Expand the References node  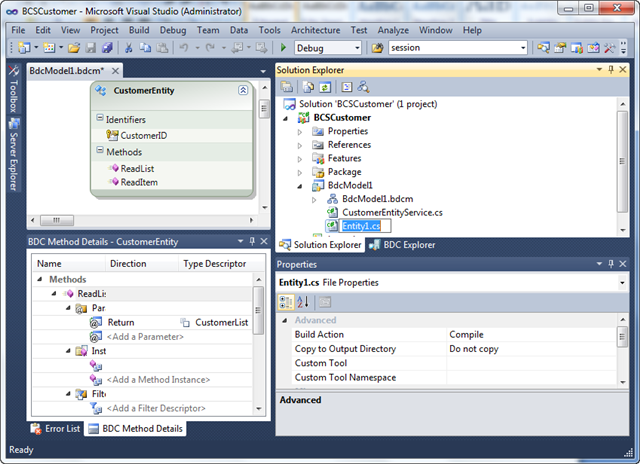point(300,145)
